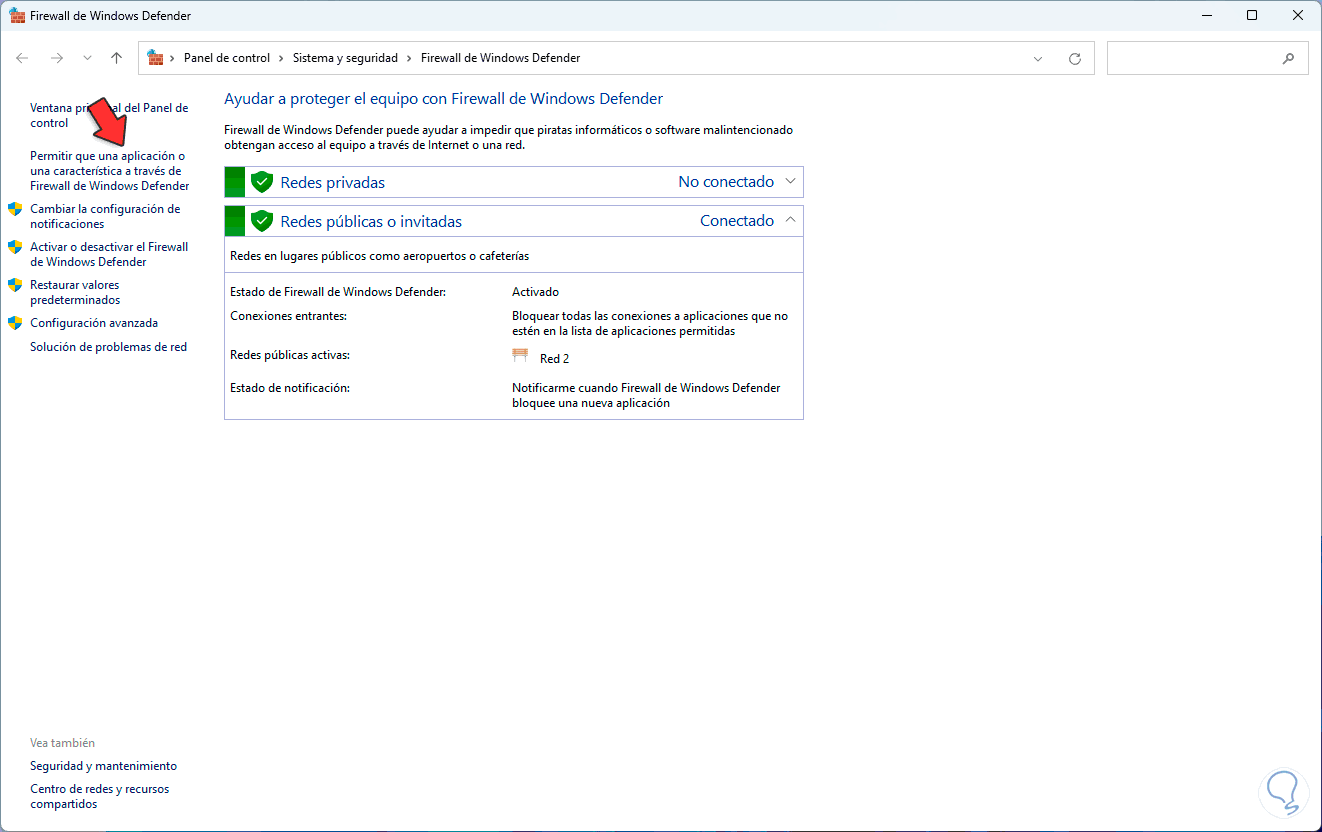This screenshot has width=1322, height=832.
Task: Select Sistema y seguridad breadcrumb
Action: [345, 58]
